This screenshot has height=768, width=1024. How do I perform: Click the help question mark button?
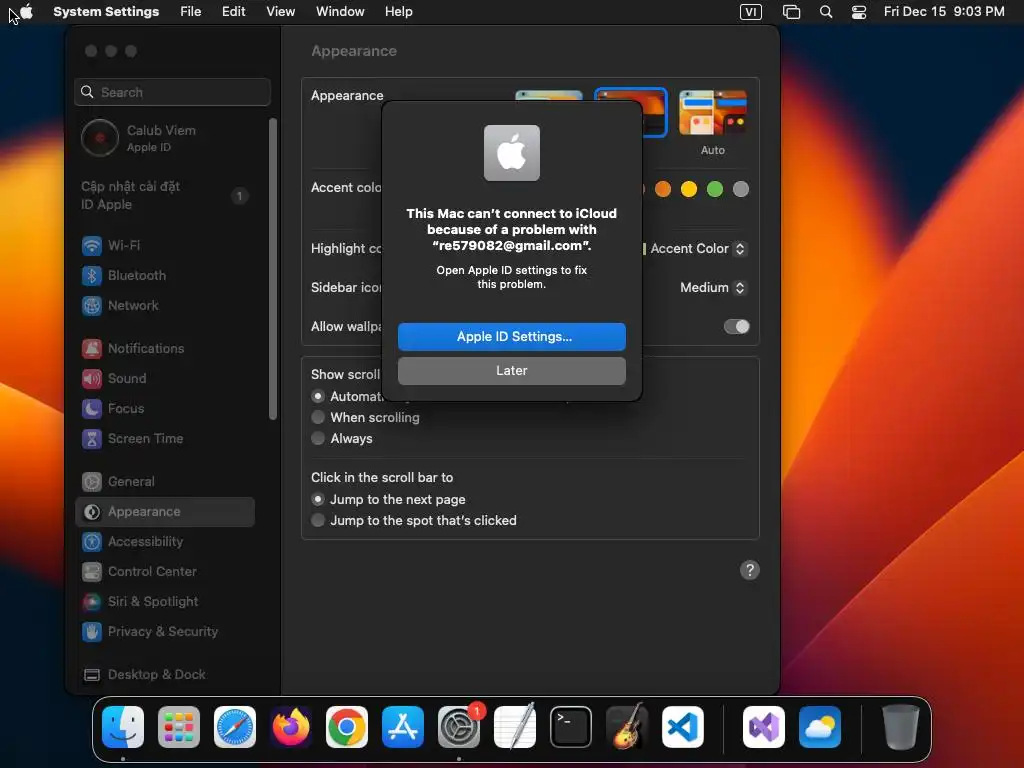coord(750,570)
